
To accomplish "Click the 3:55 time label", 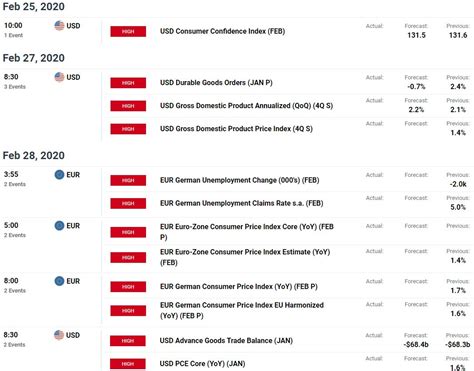I will tap(11, 174).
